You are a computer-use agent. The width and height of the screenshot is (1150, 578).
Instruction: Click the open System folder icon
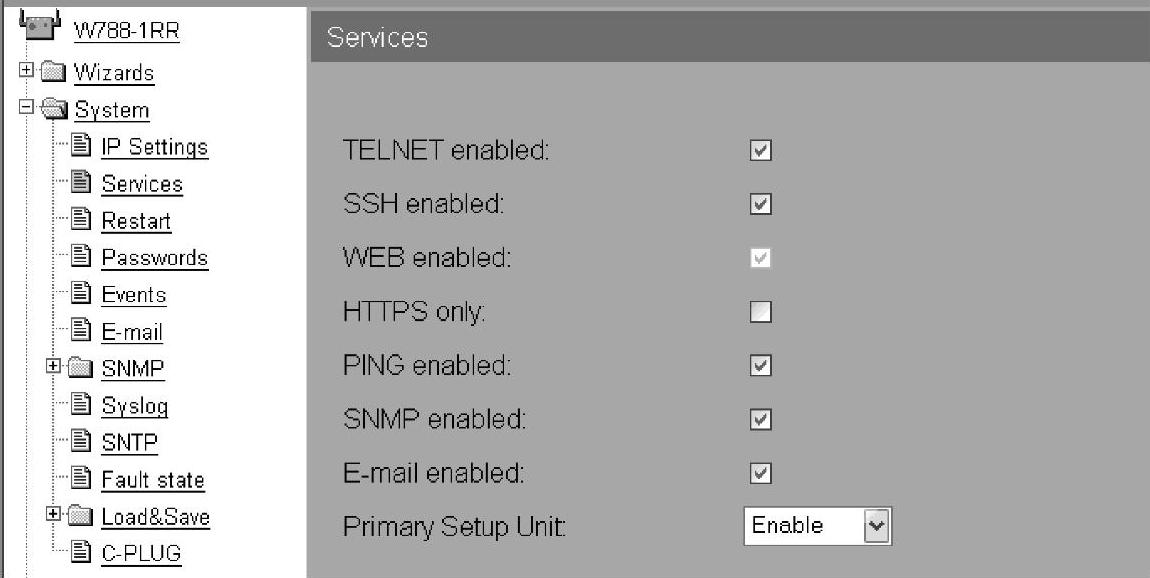pyautogui.click(x=54, y=109)
